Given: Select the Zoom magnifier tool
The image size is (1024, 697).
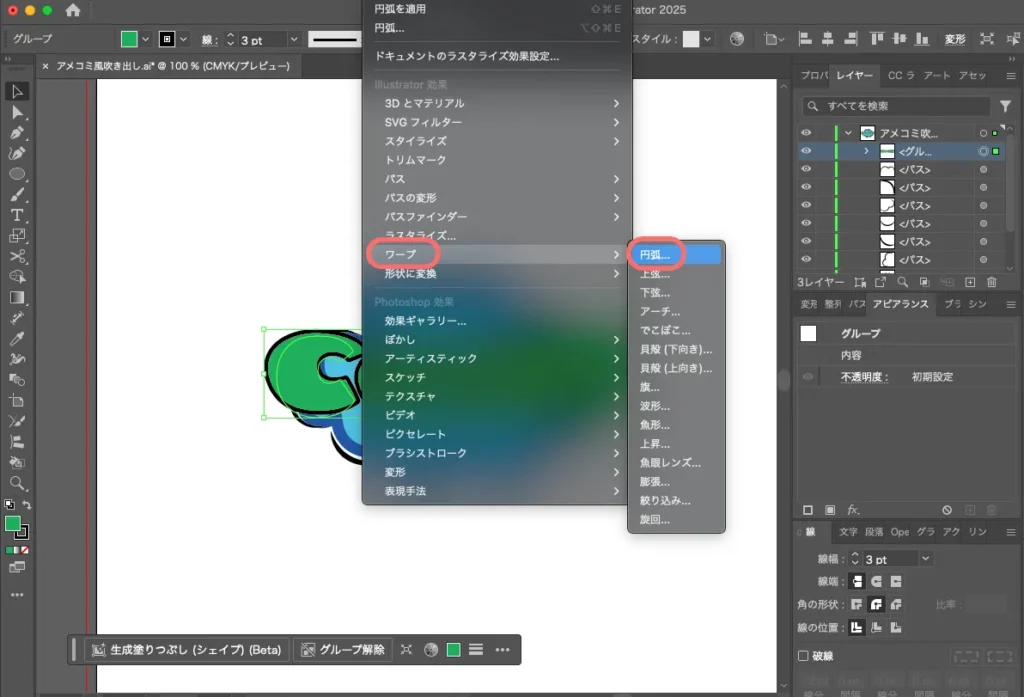Looking at the screenshot, I should [x=17, y=483].
